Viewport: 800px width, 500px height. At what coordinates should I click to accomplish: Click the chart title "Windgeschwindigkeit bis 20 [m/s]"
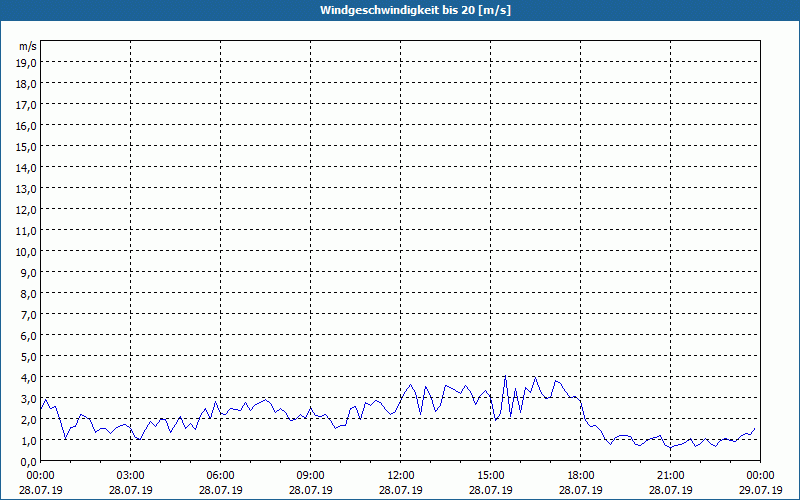click(415, 10)
